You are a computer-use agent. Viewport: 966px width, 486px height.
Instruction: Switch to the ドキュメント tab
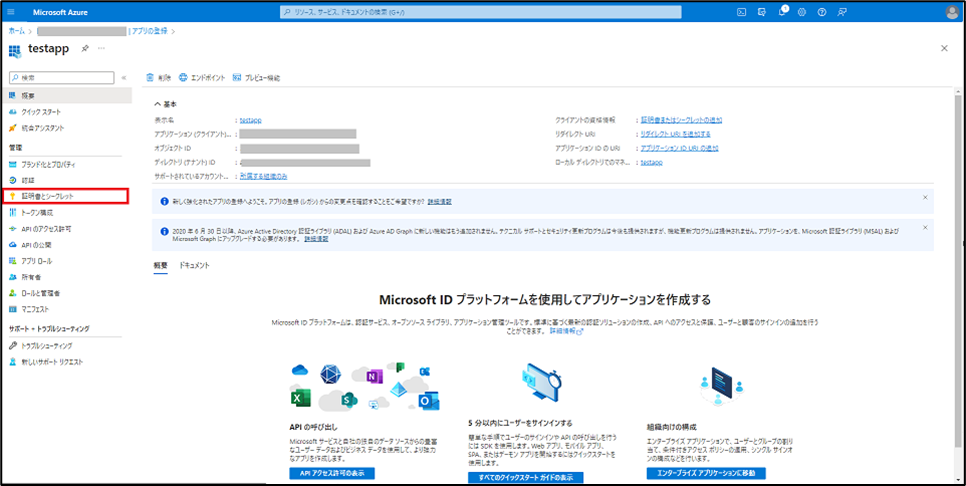tap(195, 265)
